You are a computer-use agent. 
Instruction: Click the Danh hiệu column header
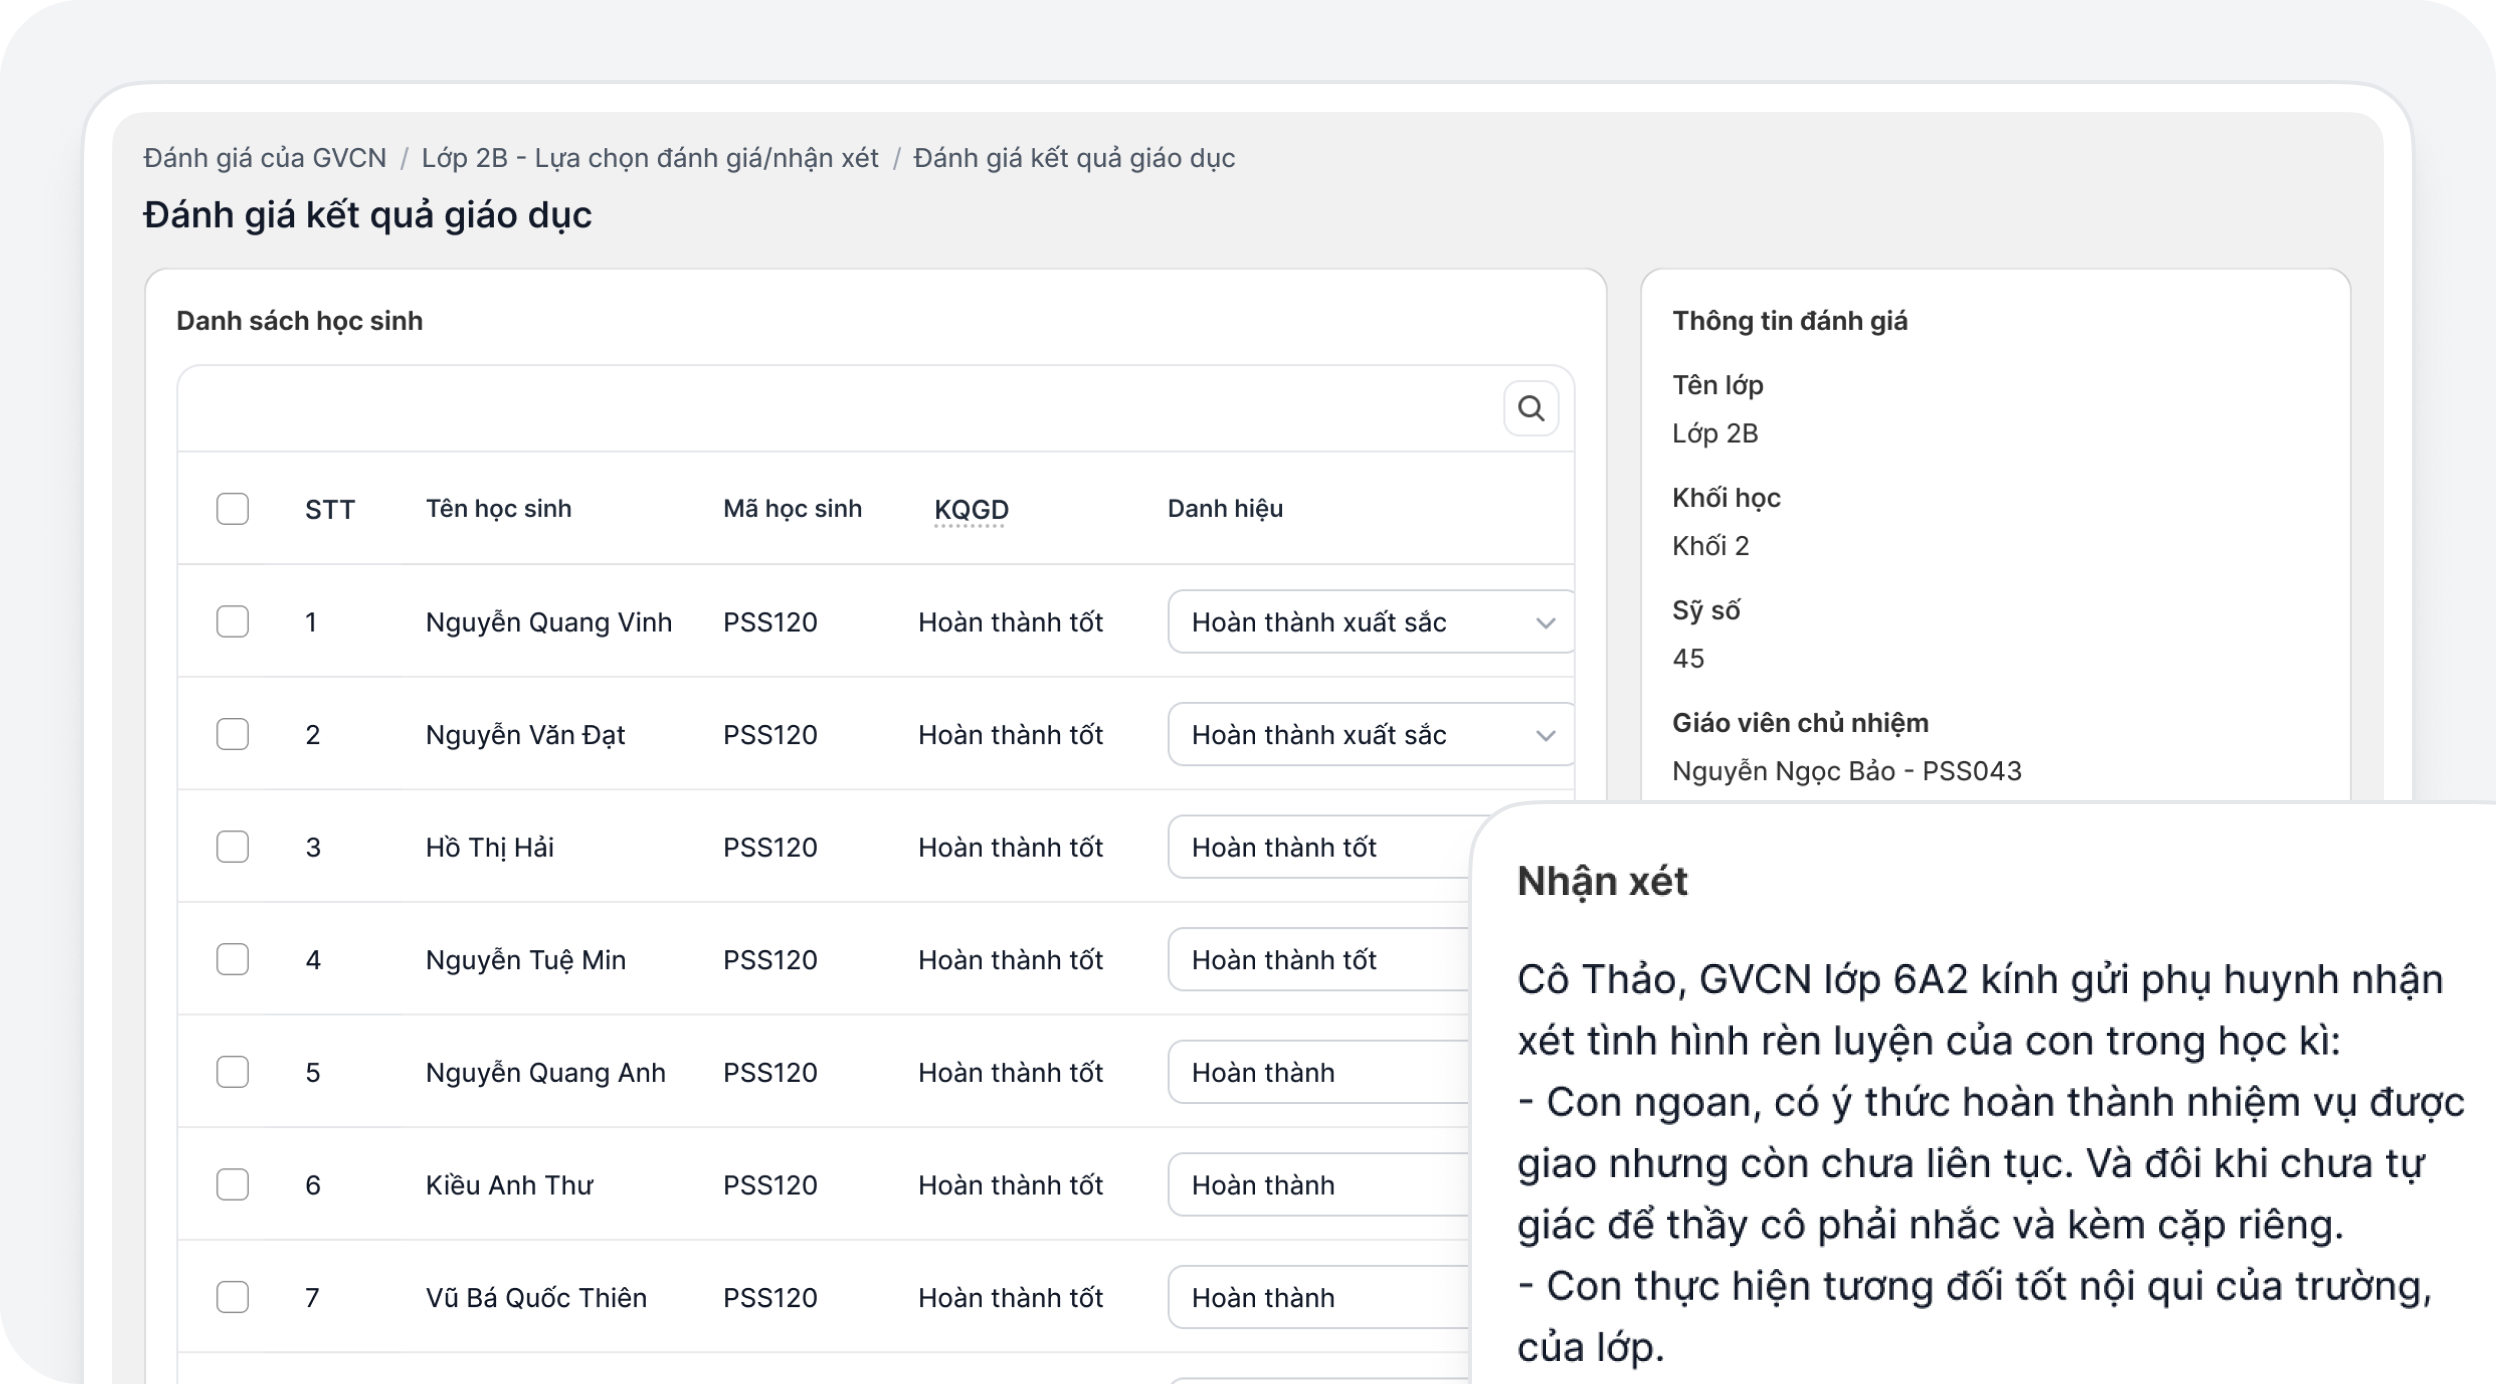click(x=1225, y=508)
